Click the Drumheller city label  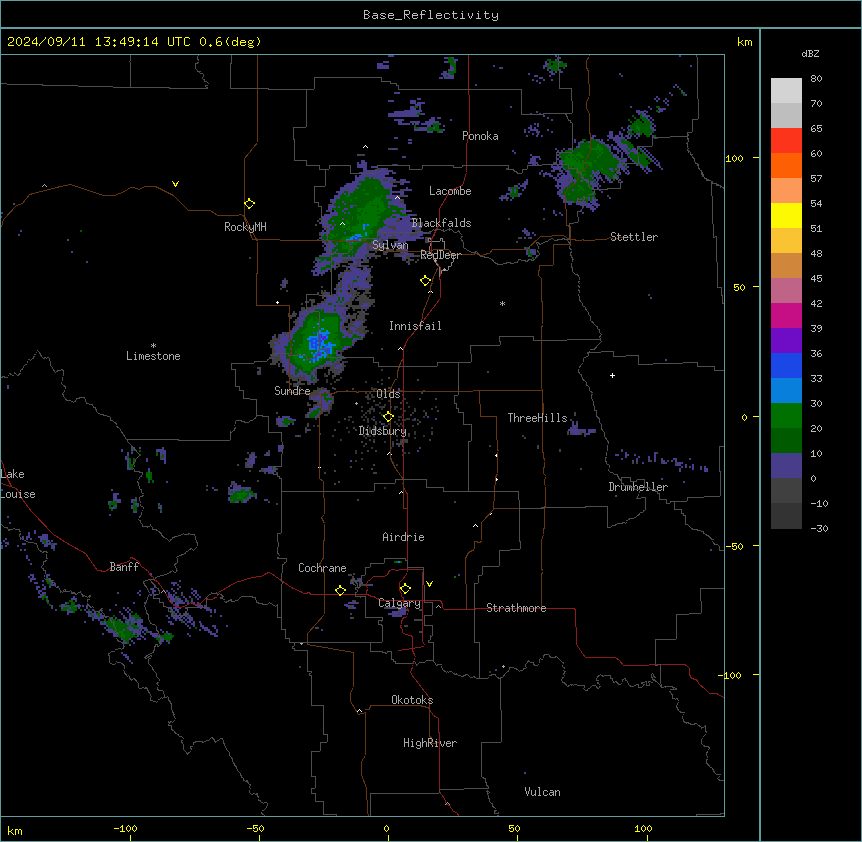[638, 487]
